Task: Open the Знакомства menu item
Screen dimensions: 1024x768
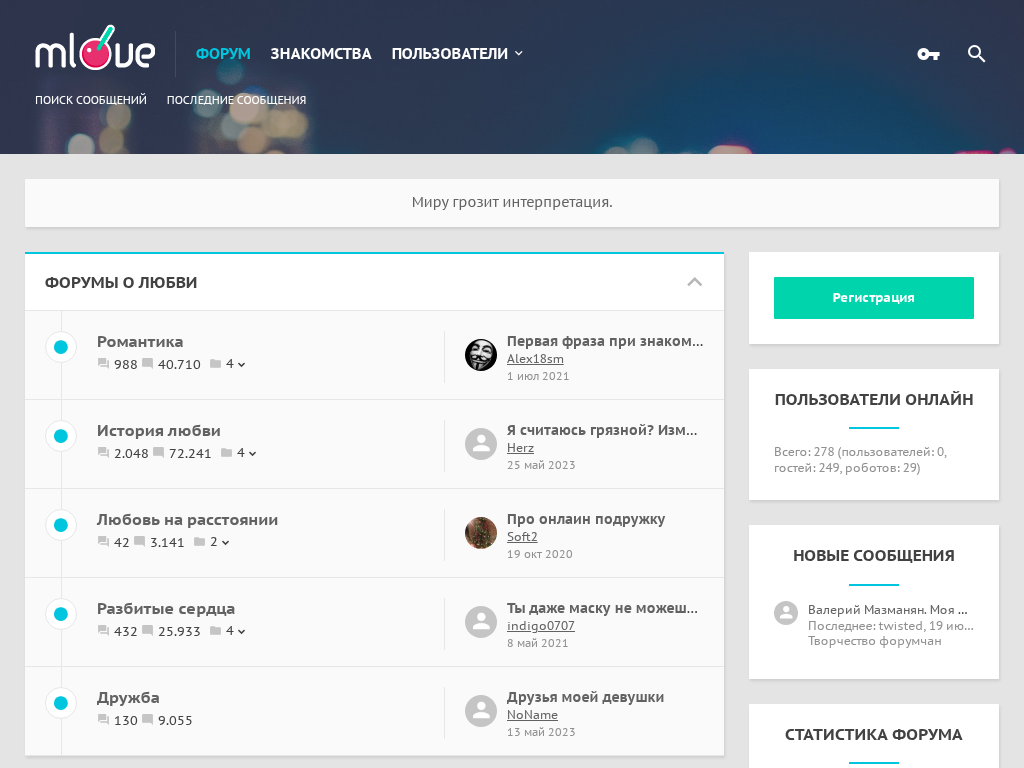Action: coord(320,54)
